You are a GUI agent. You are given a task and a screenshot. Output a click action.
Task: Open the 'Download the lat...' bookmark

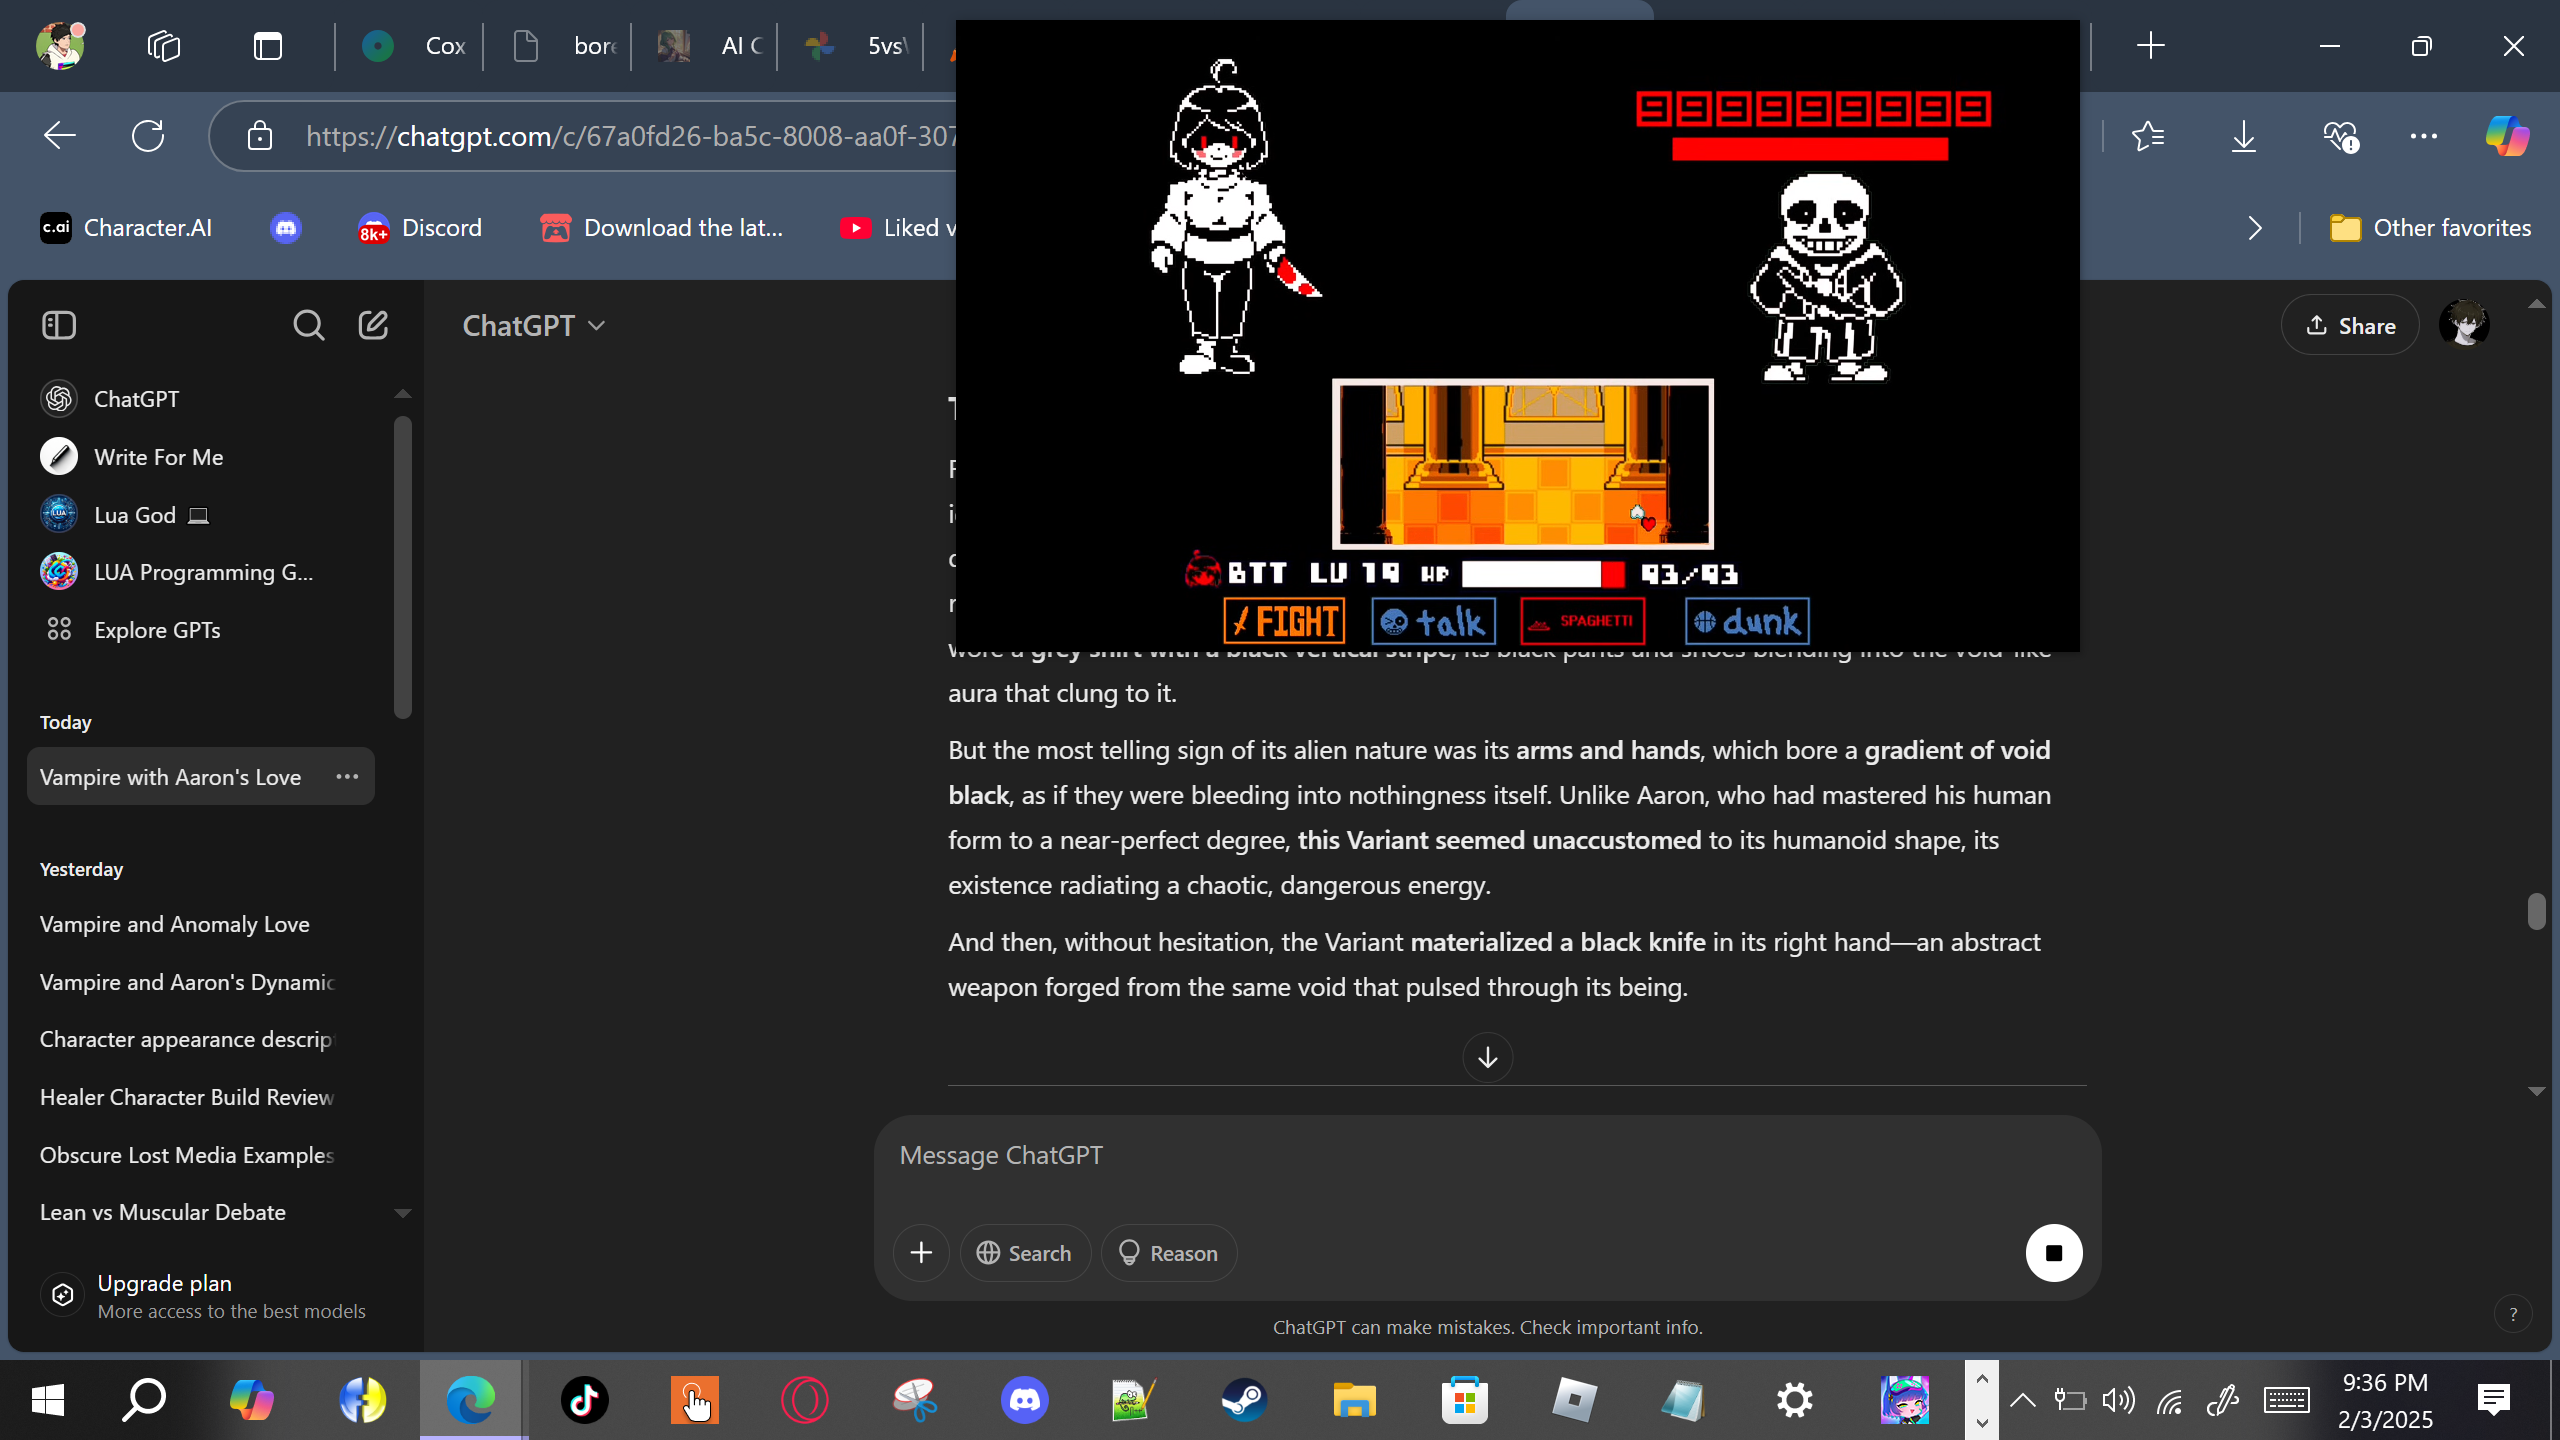click(x=661, y=228)
